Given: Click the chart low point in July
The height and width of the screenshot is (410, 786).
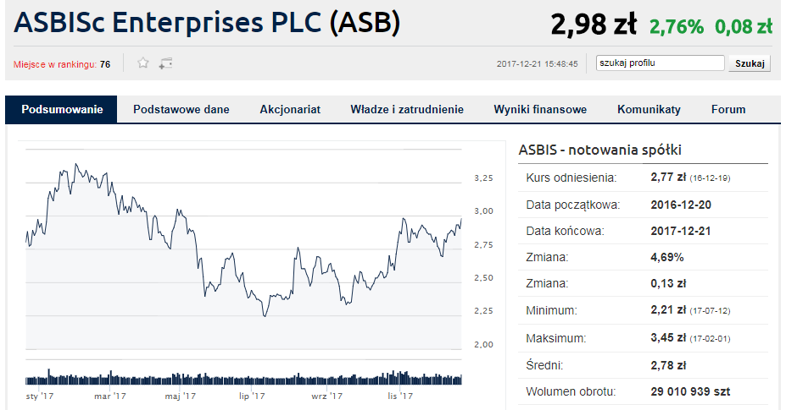Looking at the screenshot, I should [x=265, y=315].
